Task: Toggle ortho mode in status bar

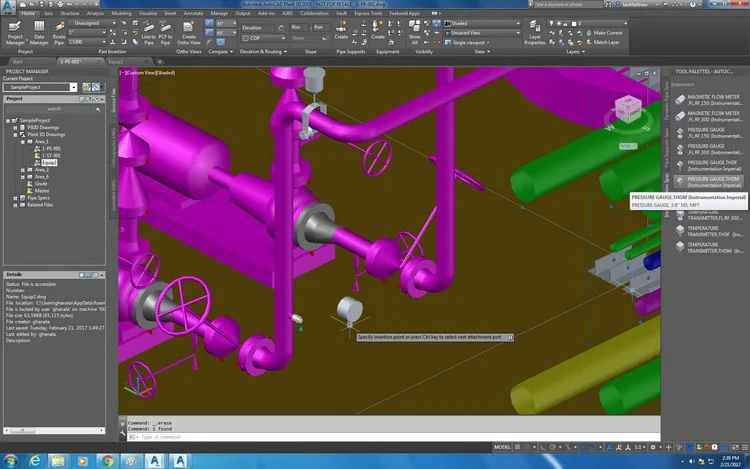Action: 543,447
